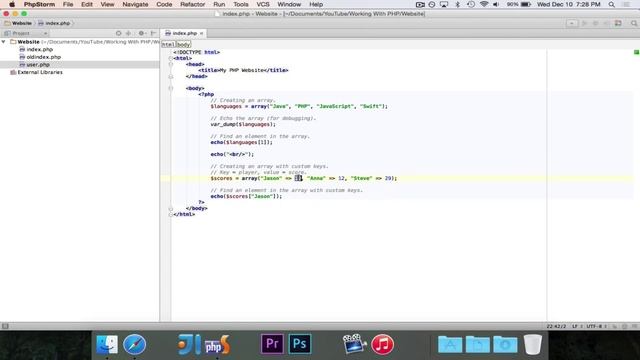The image size is (640, 360).
Task: Select oldindex.php in the project tree
Action: (x=43, y=57)
